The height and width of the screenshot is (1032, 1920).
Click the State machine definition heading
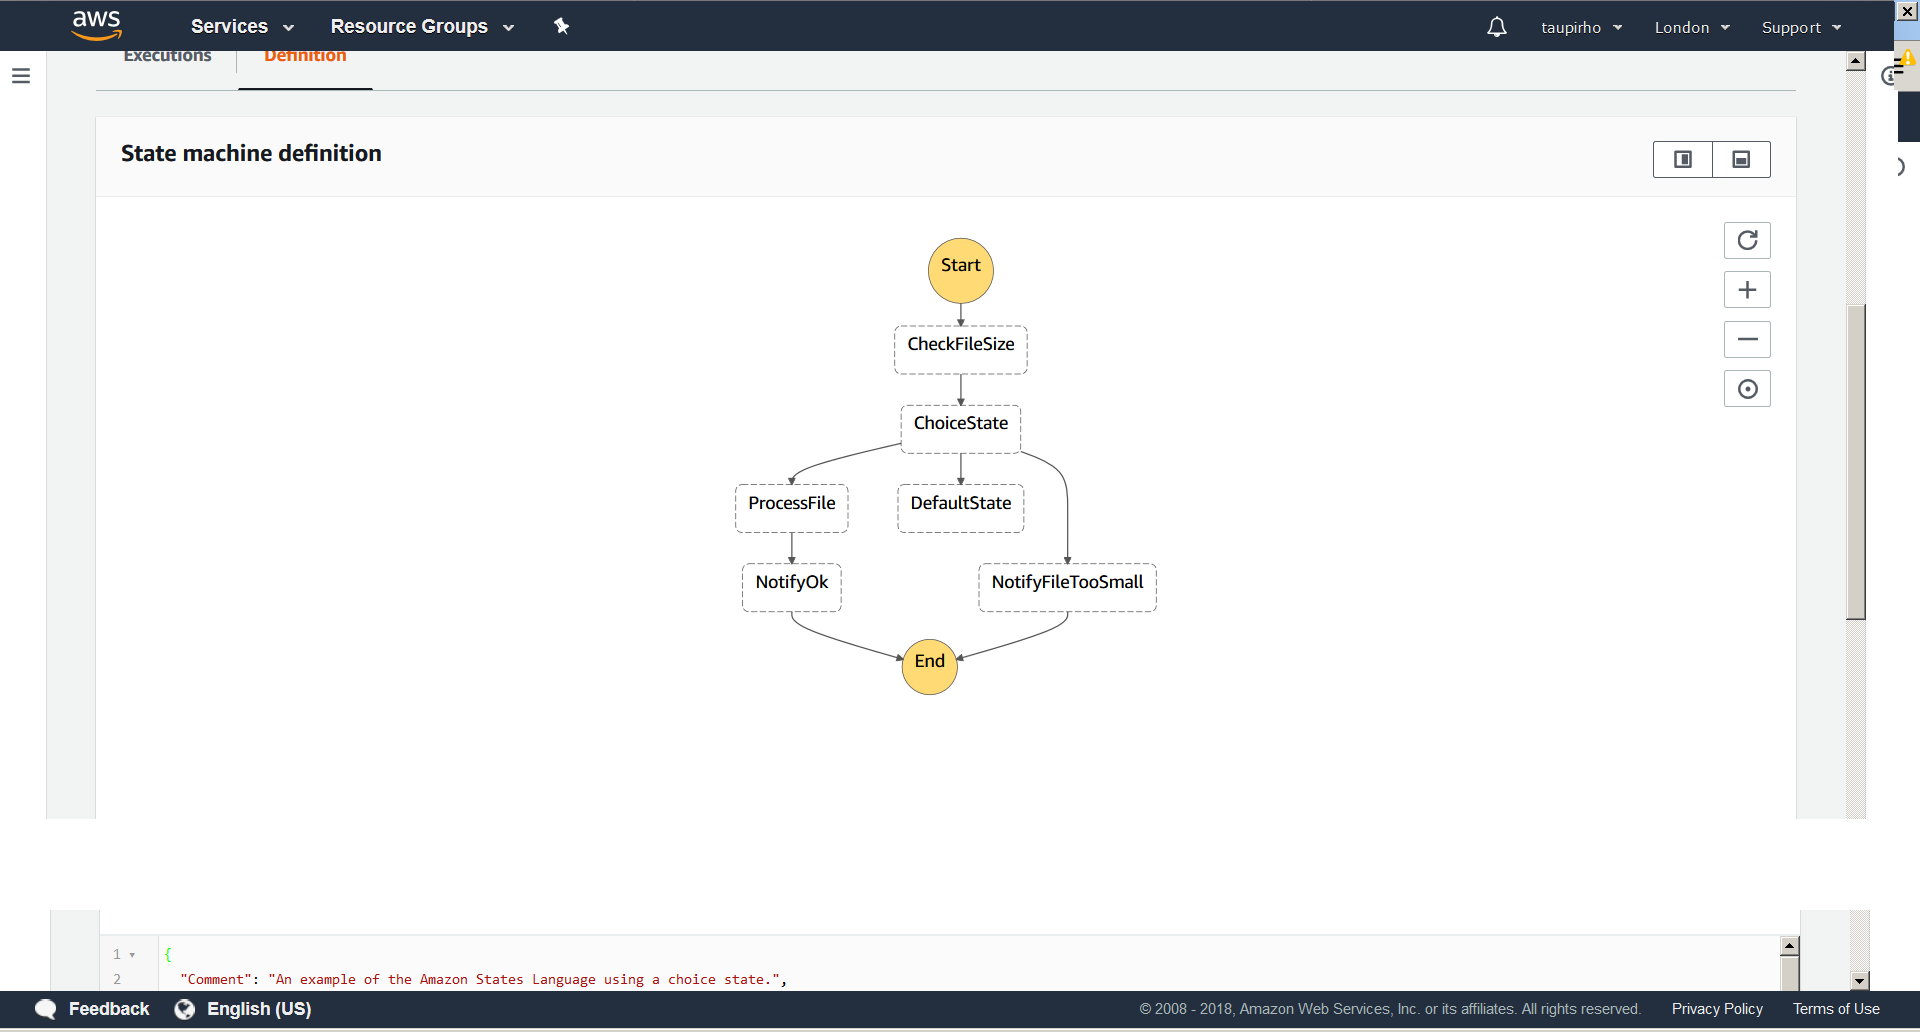pos(251,153)
